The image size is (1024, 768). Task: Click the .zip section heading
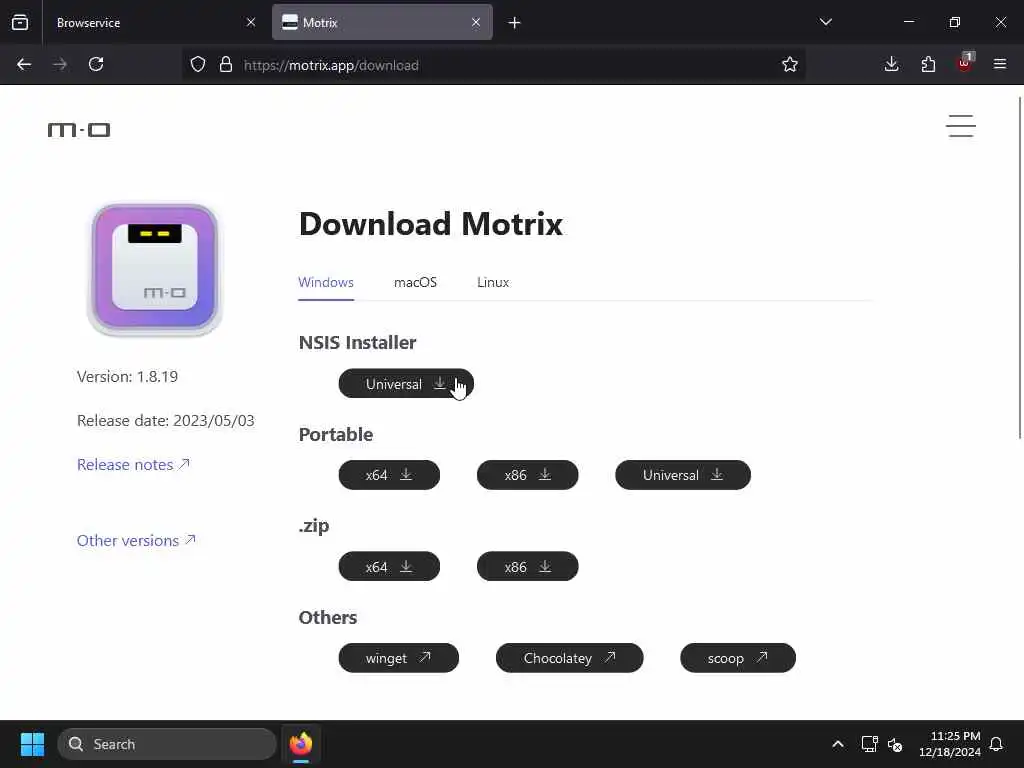(x=314, y=526)
